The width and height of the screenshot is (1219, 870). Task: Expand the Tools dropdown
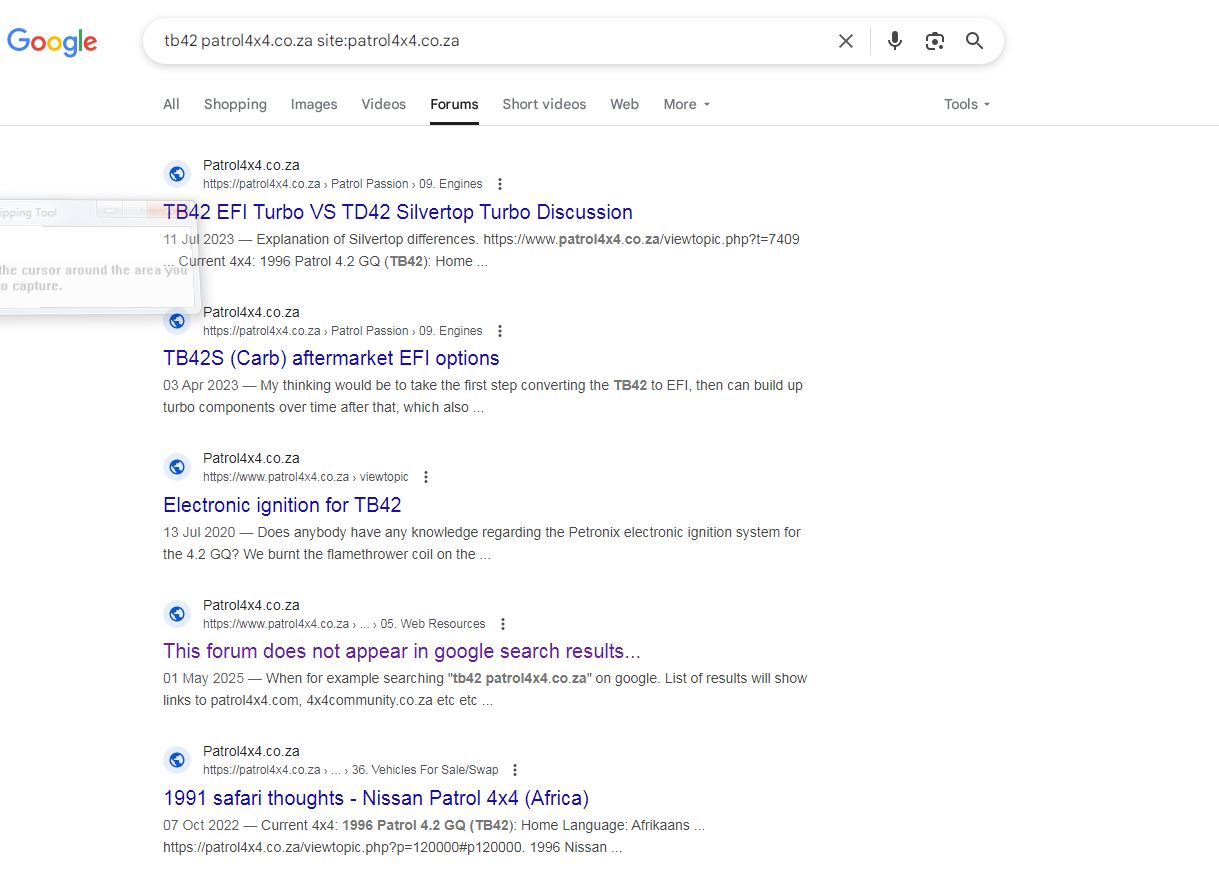click(x=967, y=104)
